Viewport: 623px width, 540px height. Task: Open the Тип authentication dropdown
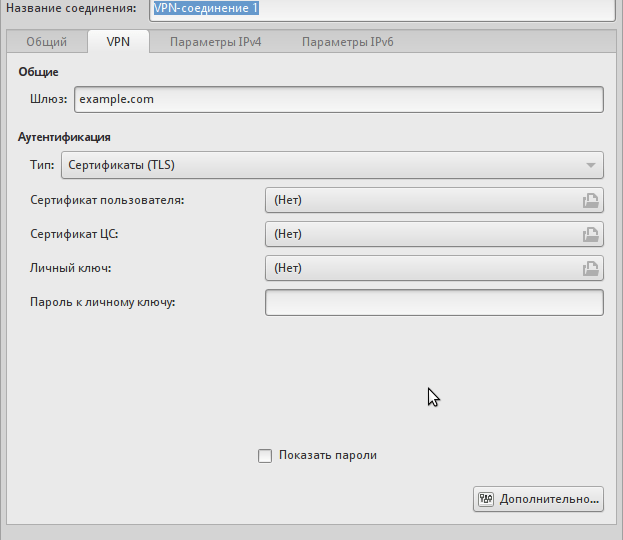(332, 165)
